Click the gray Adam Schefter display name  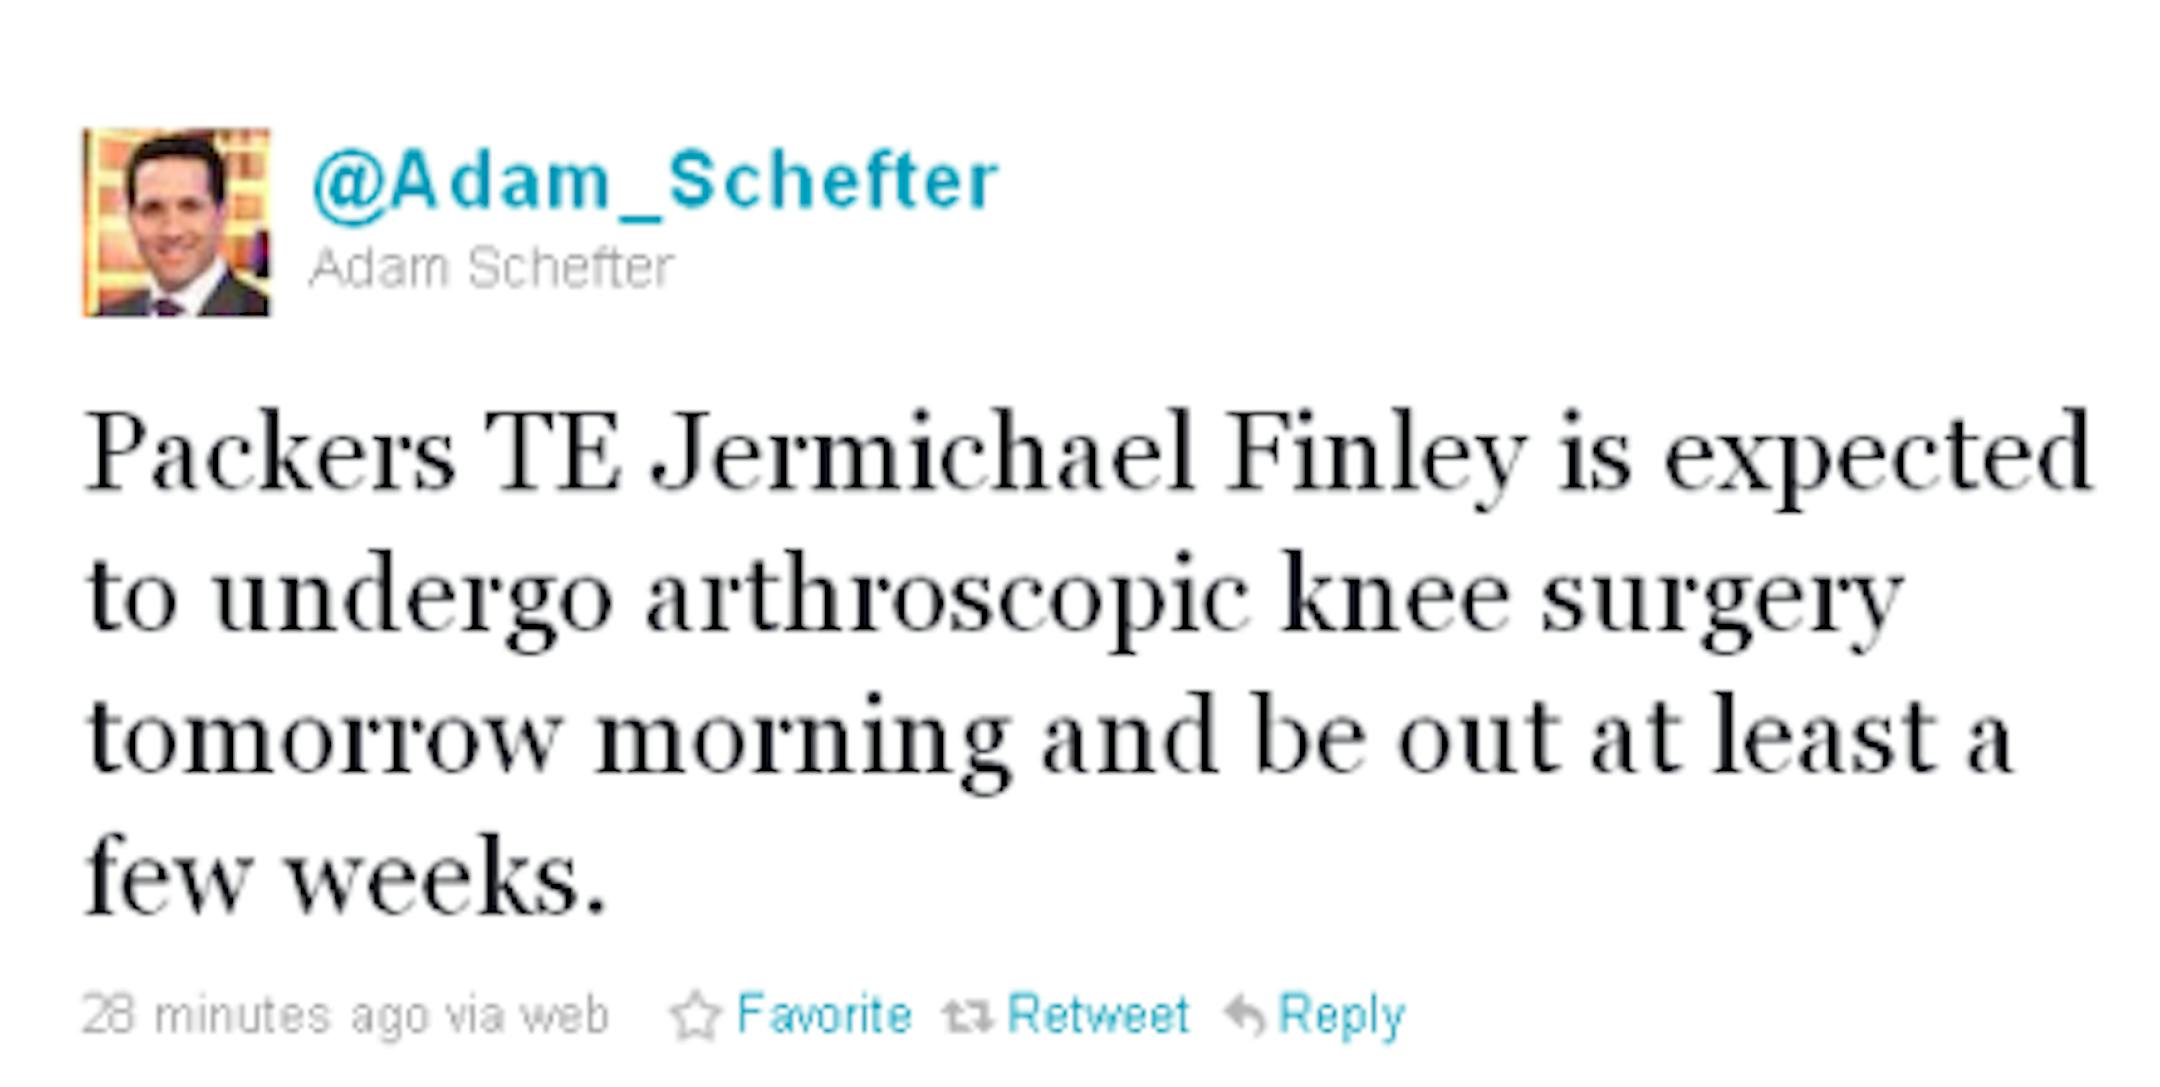click(x=492, y=268)
